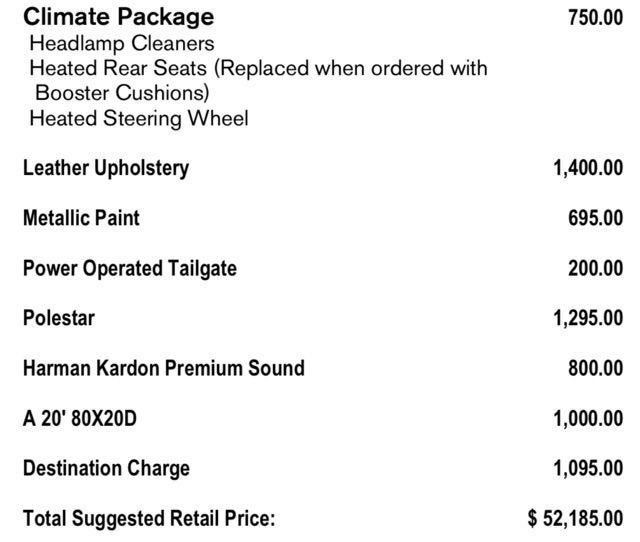640x542 pixels.
Task: Select the A 20' 80X20D item
Action: pyautogui.click(x=80, y=418)
